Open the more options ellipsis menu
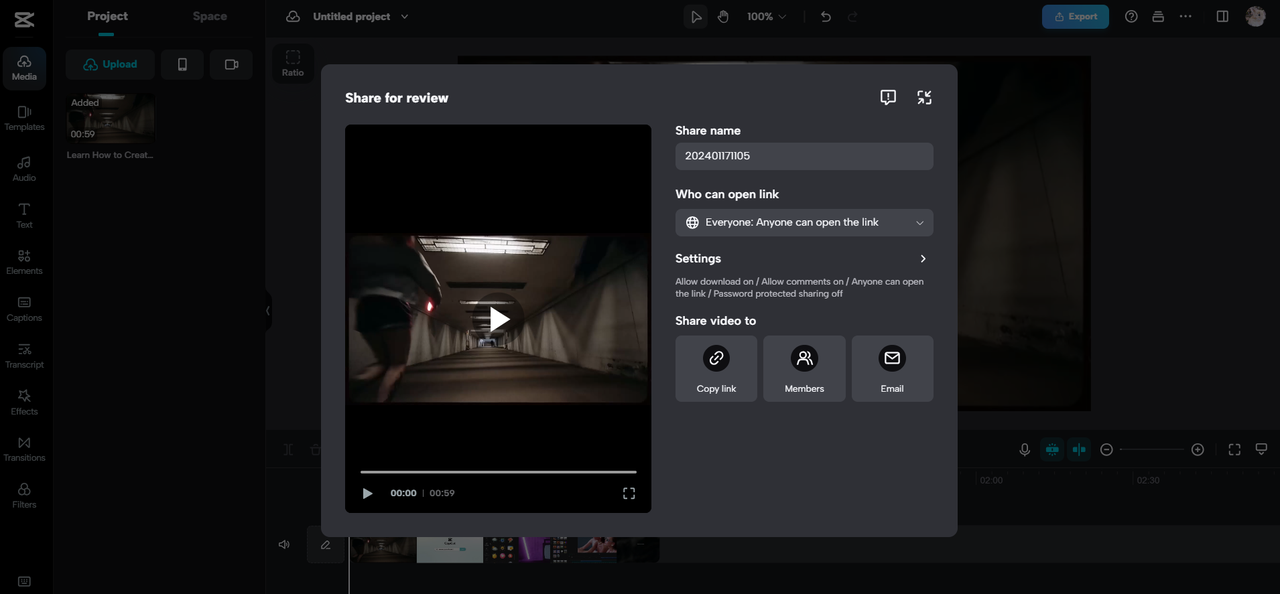 (1185, 16)
